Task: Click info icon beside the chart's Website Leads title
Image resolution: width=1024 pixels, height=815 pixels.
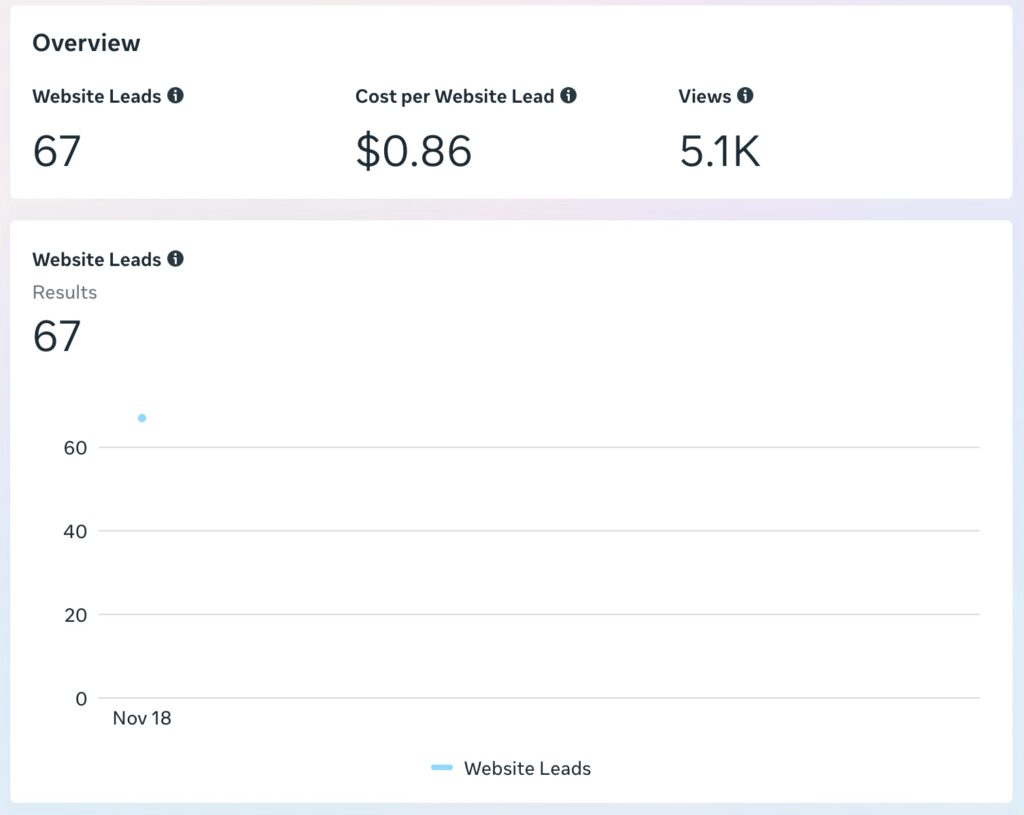Action: [x=176, y=259]
